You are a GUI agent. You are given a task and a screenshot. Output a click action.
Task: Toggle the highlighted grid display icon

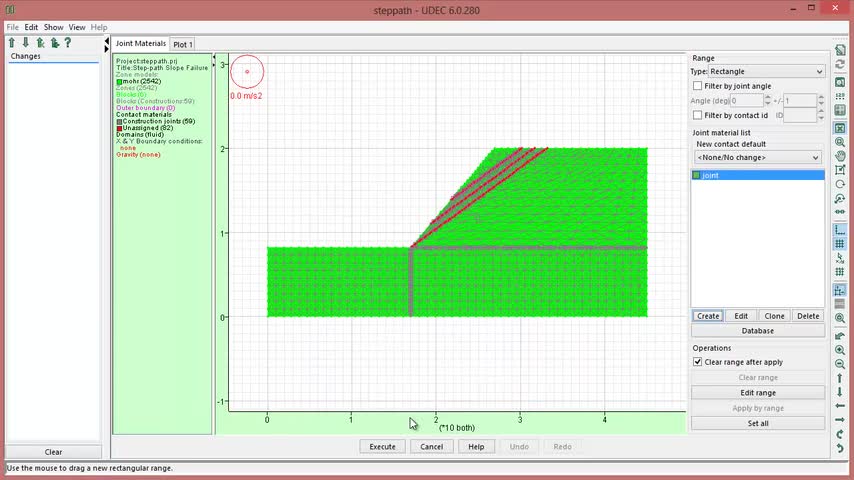[840, 244]
